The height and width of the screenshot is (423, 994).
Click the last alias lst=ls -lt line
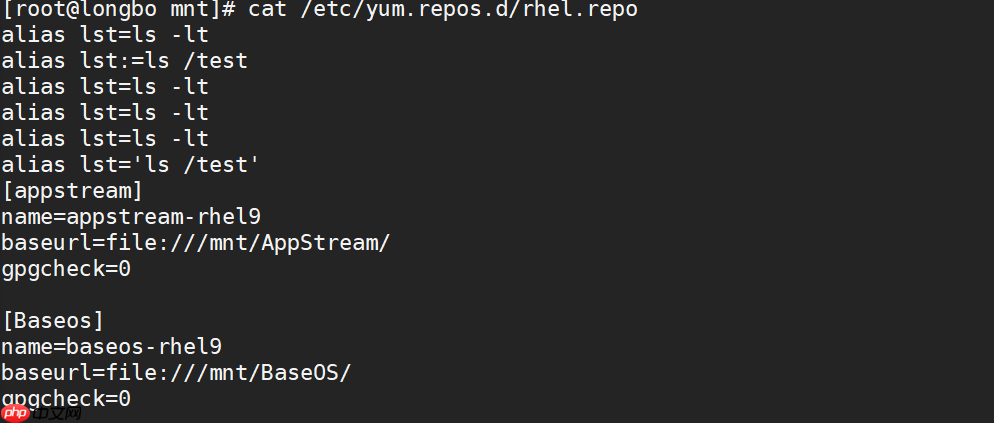(x=105, y=139)
